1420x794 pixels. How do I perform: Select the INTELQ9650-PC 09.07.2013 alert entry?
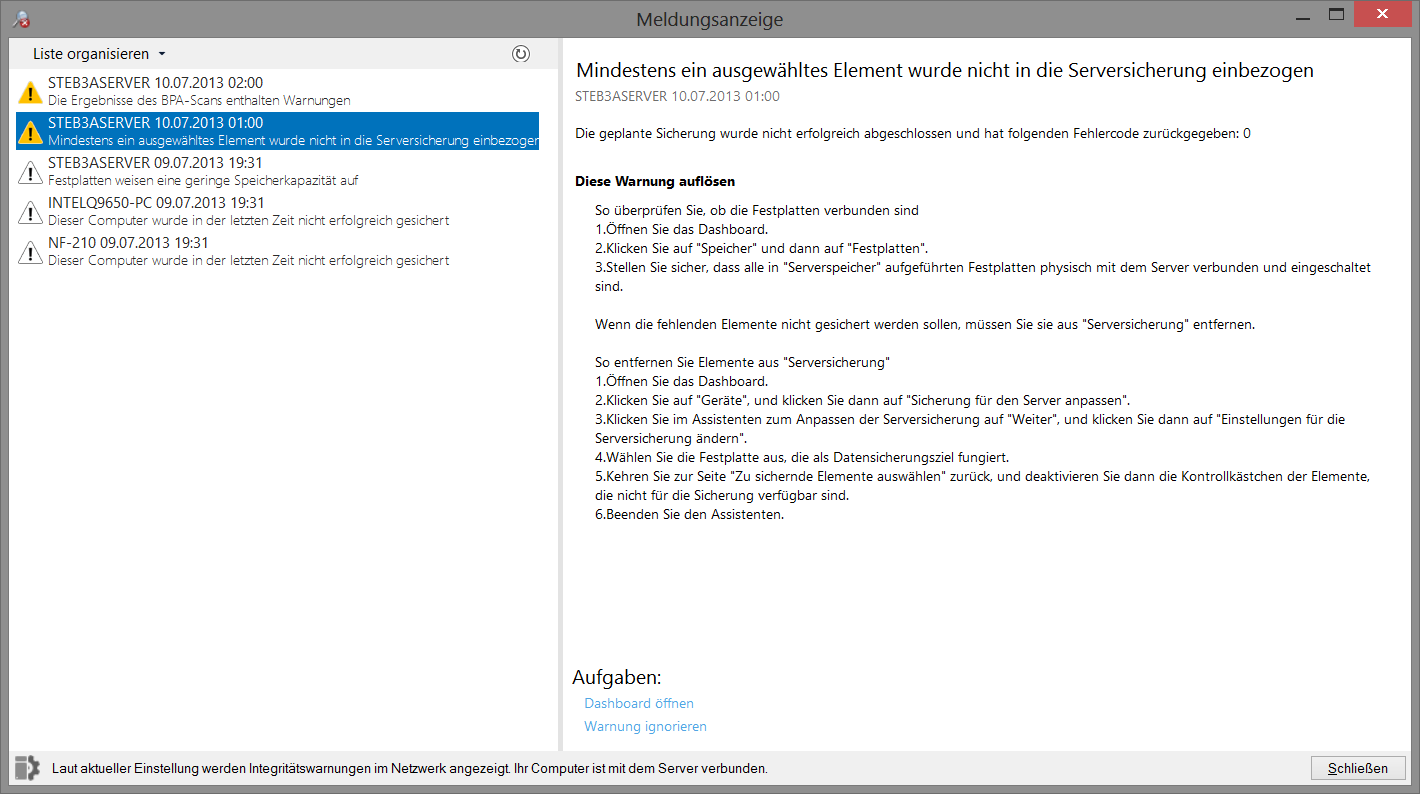[x=280, y=211]
